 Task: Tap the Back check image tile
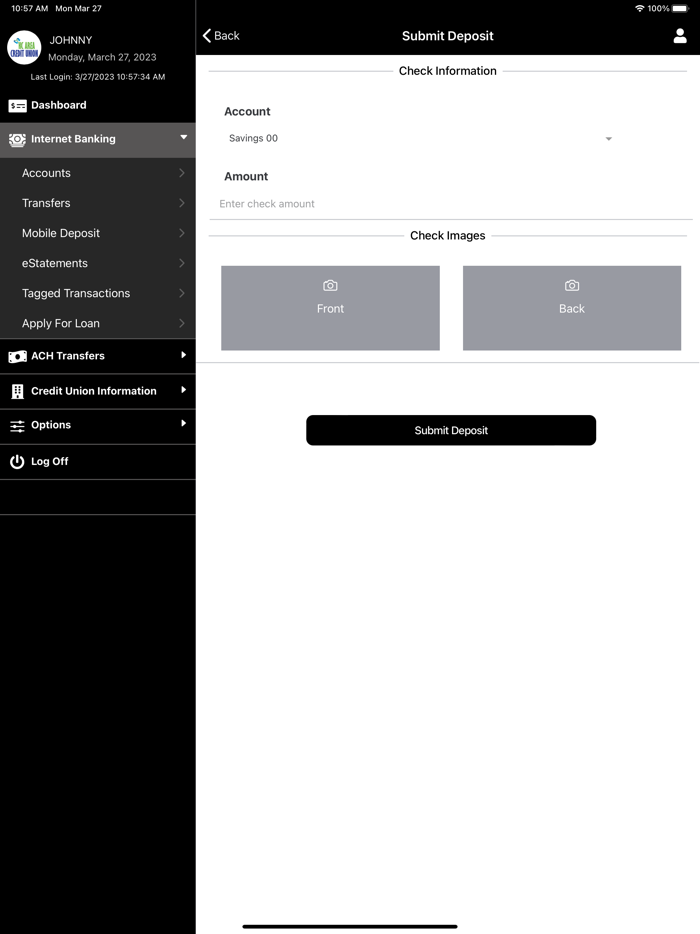click(572, 308)
